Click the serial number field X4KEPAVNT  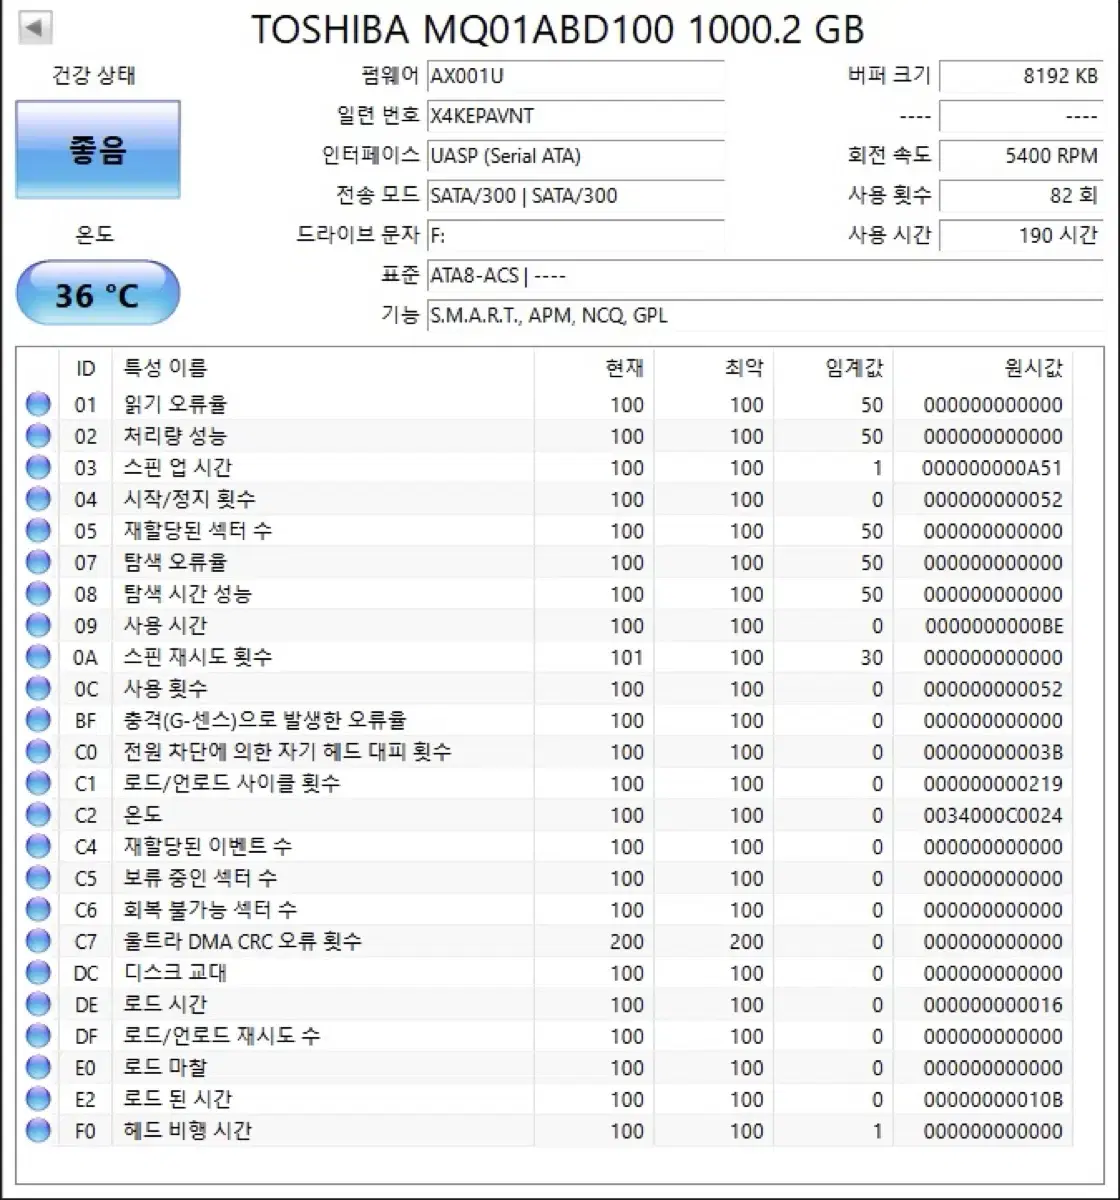[575, 116]
